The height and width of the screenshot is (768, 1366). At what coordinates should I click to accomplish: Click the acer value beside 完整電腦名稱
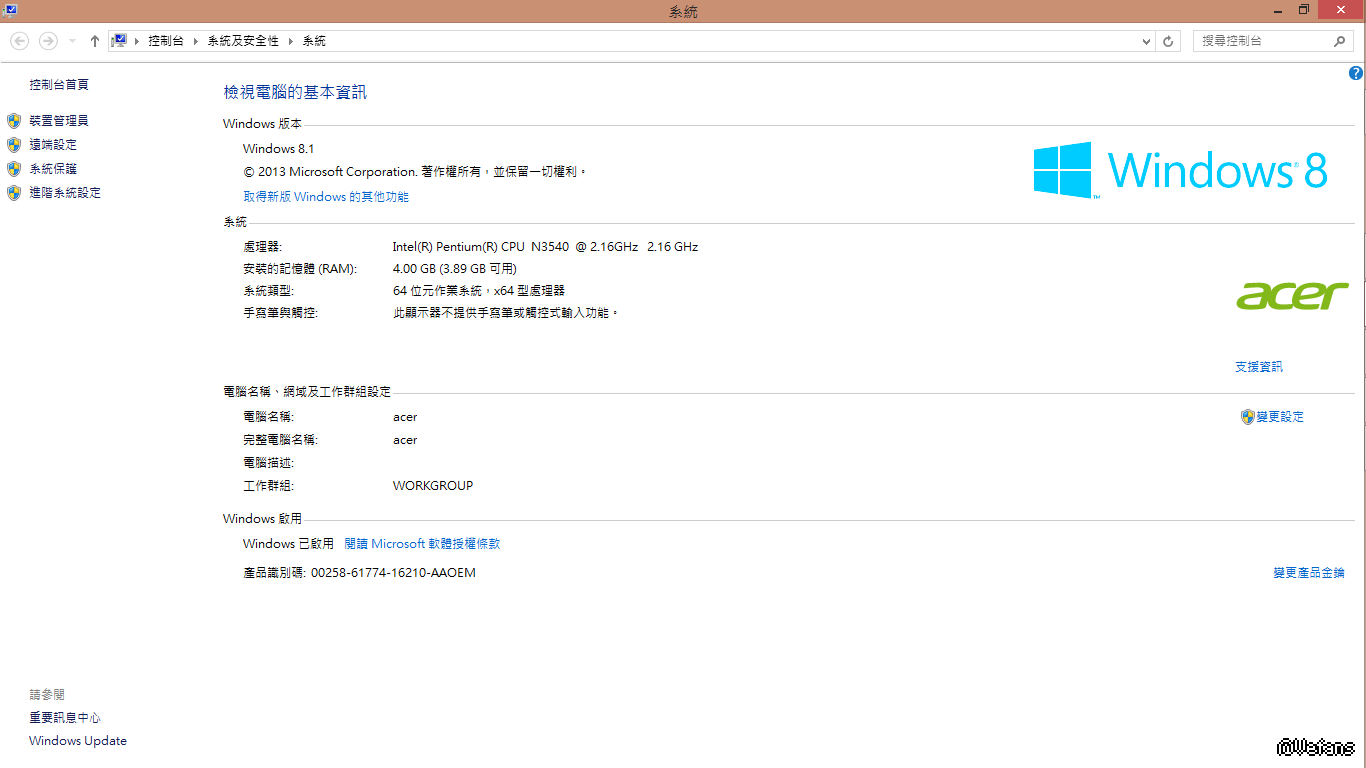(405, 440)
